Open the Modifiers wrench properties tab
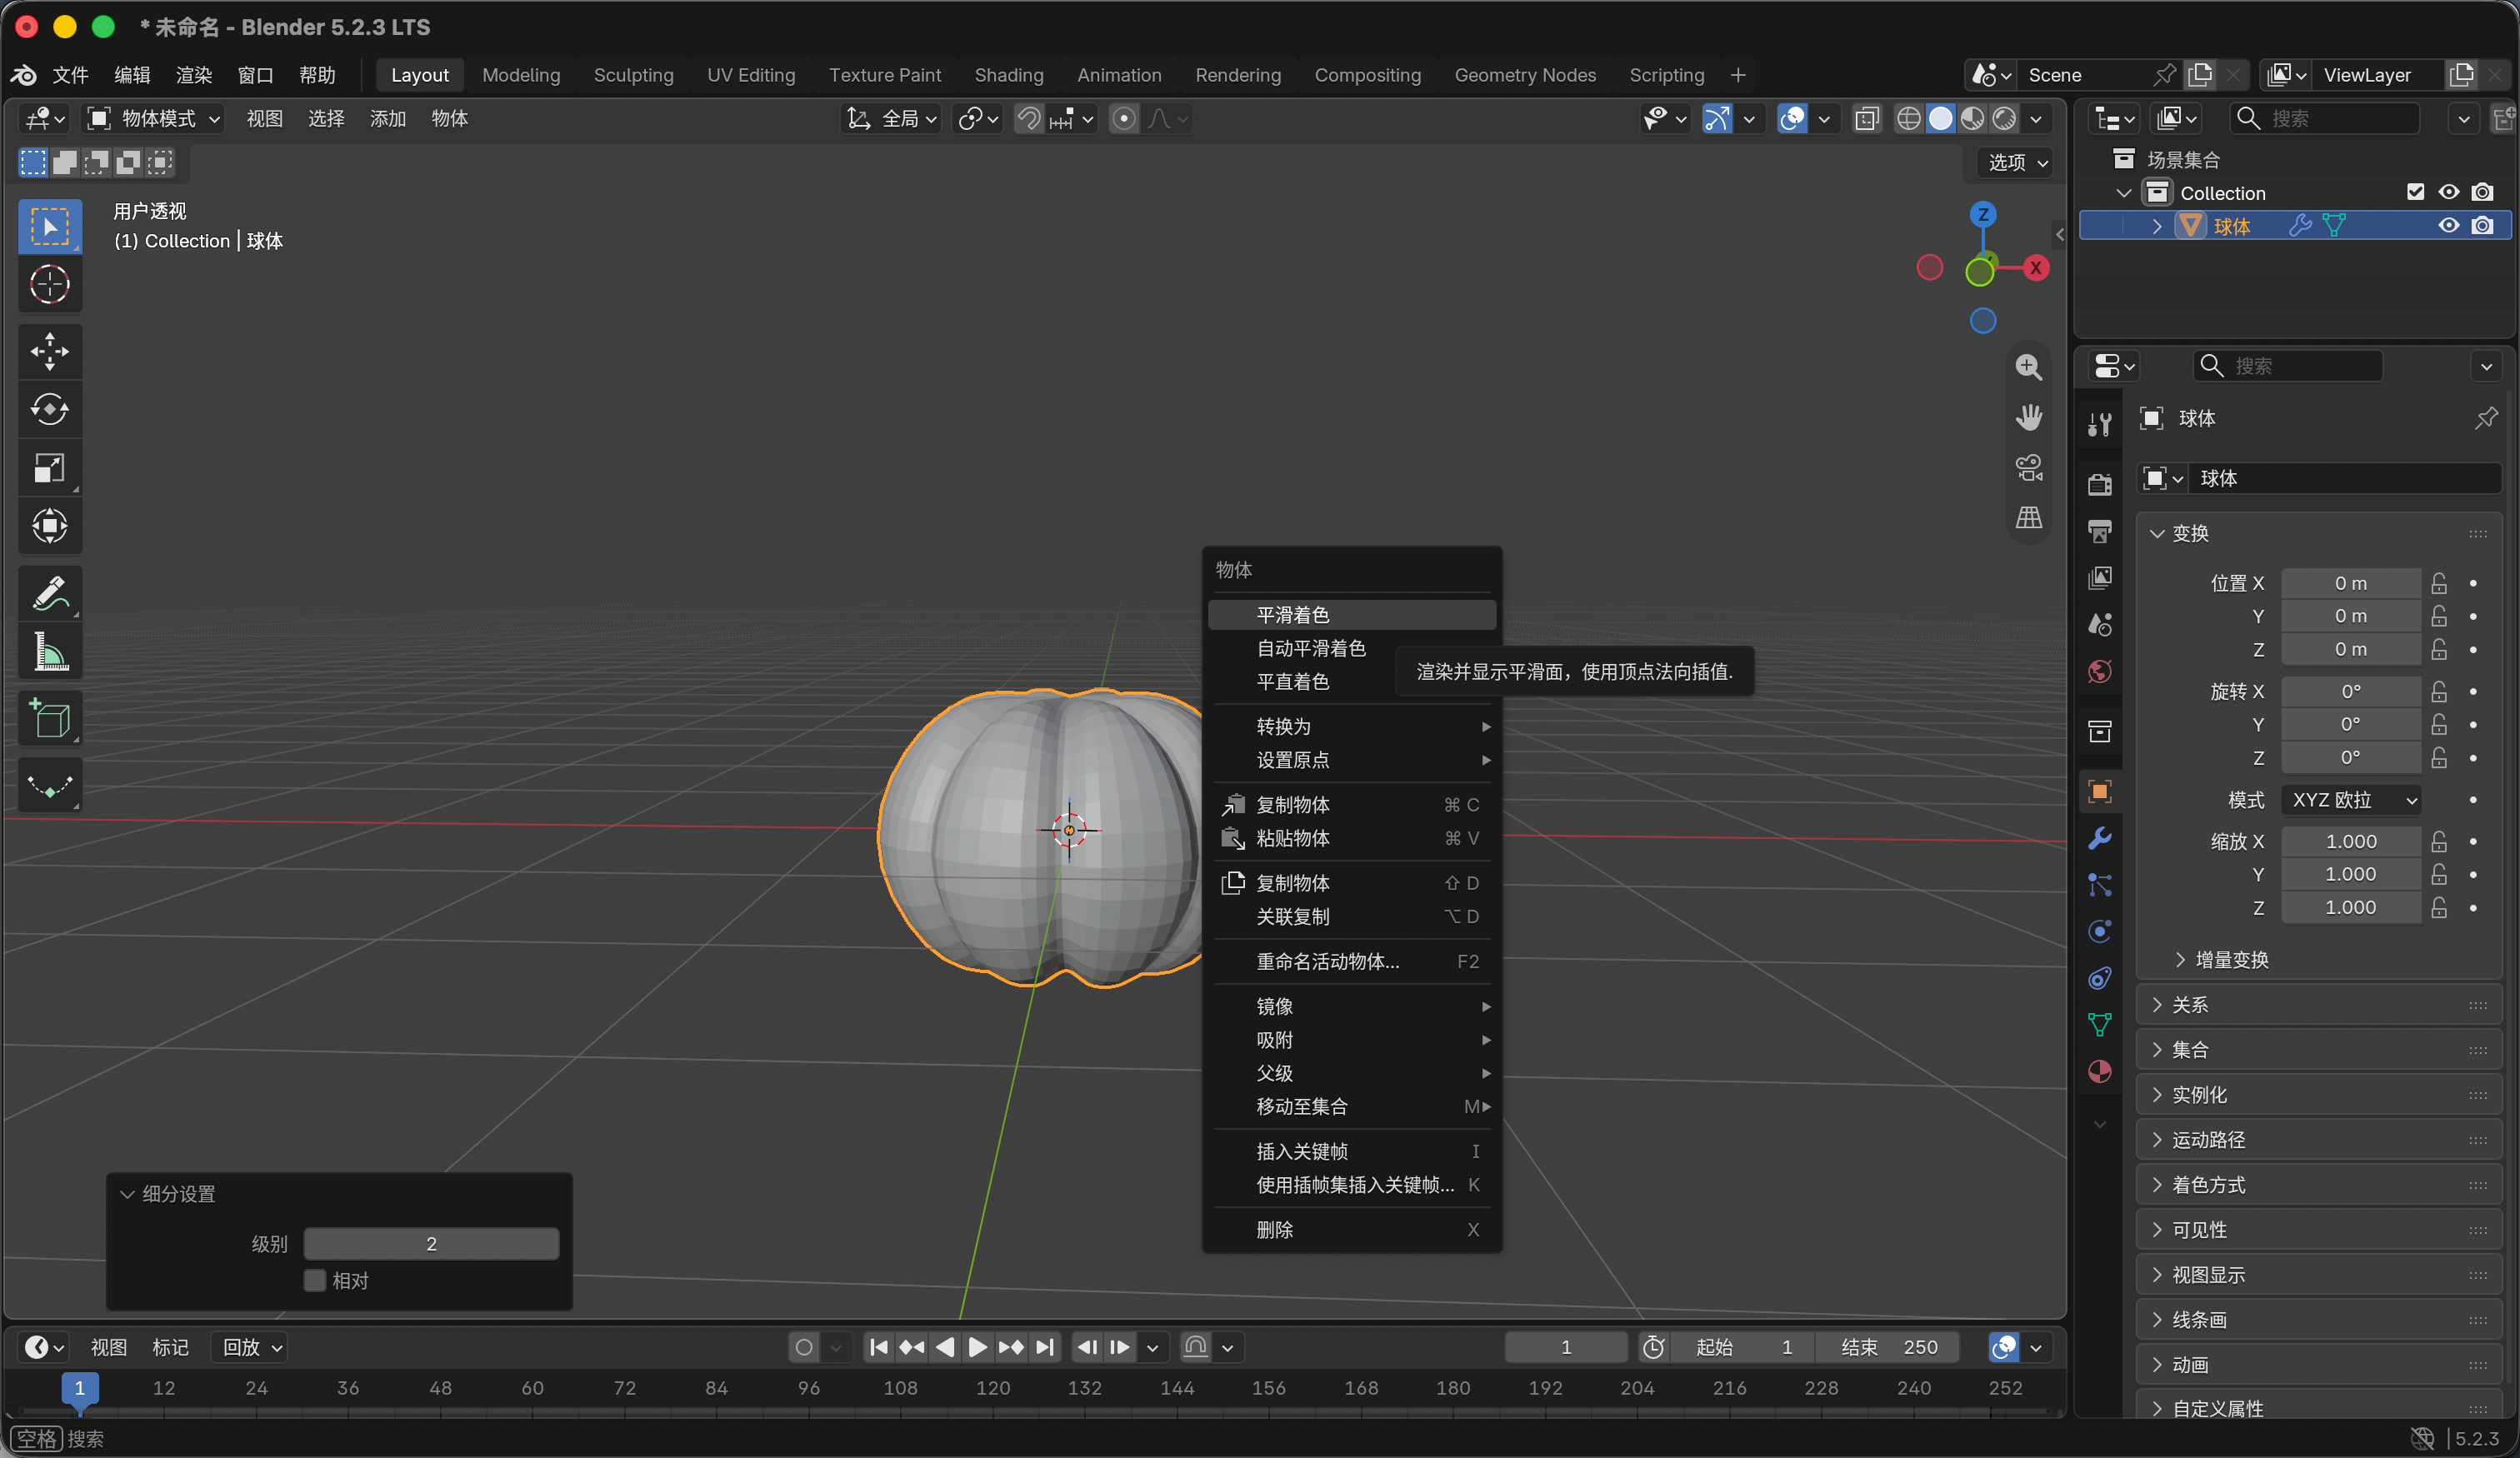Screen dimensions: 2520x1458 (x=2099, y=838)
